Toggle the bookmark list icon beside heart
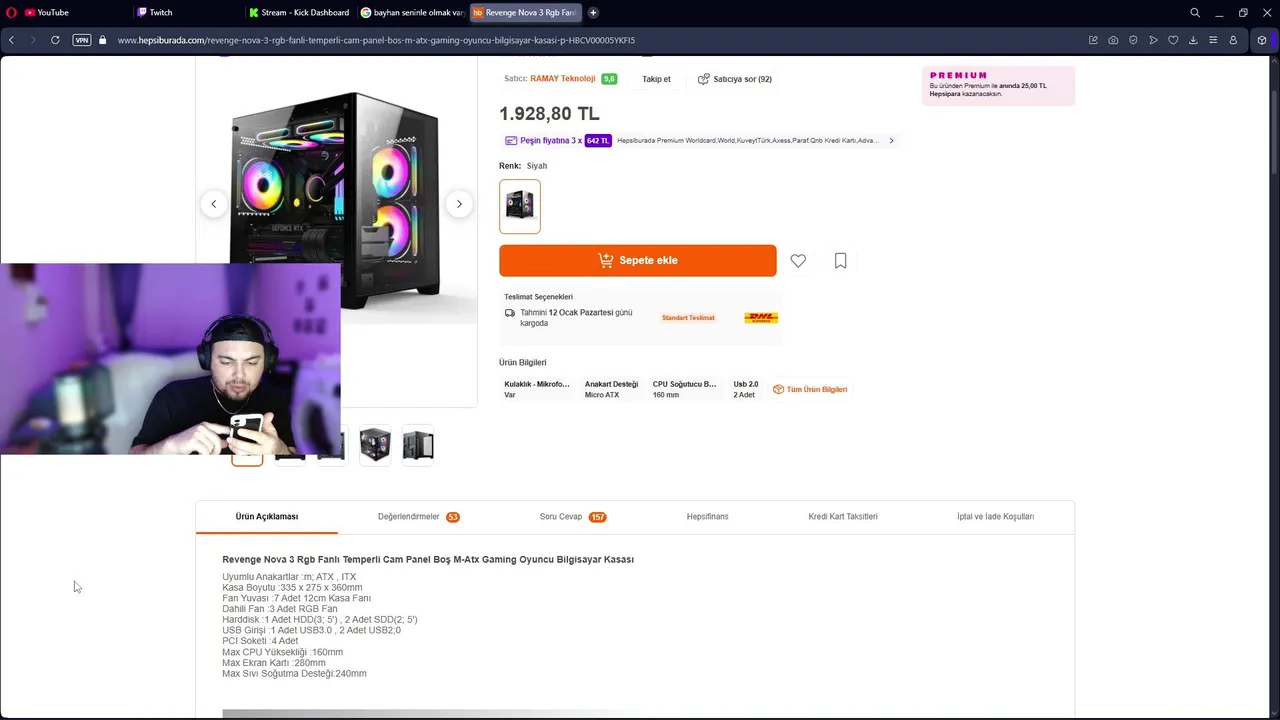 click(840, 261)
